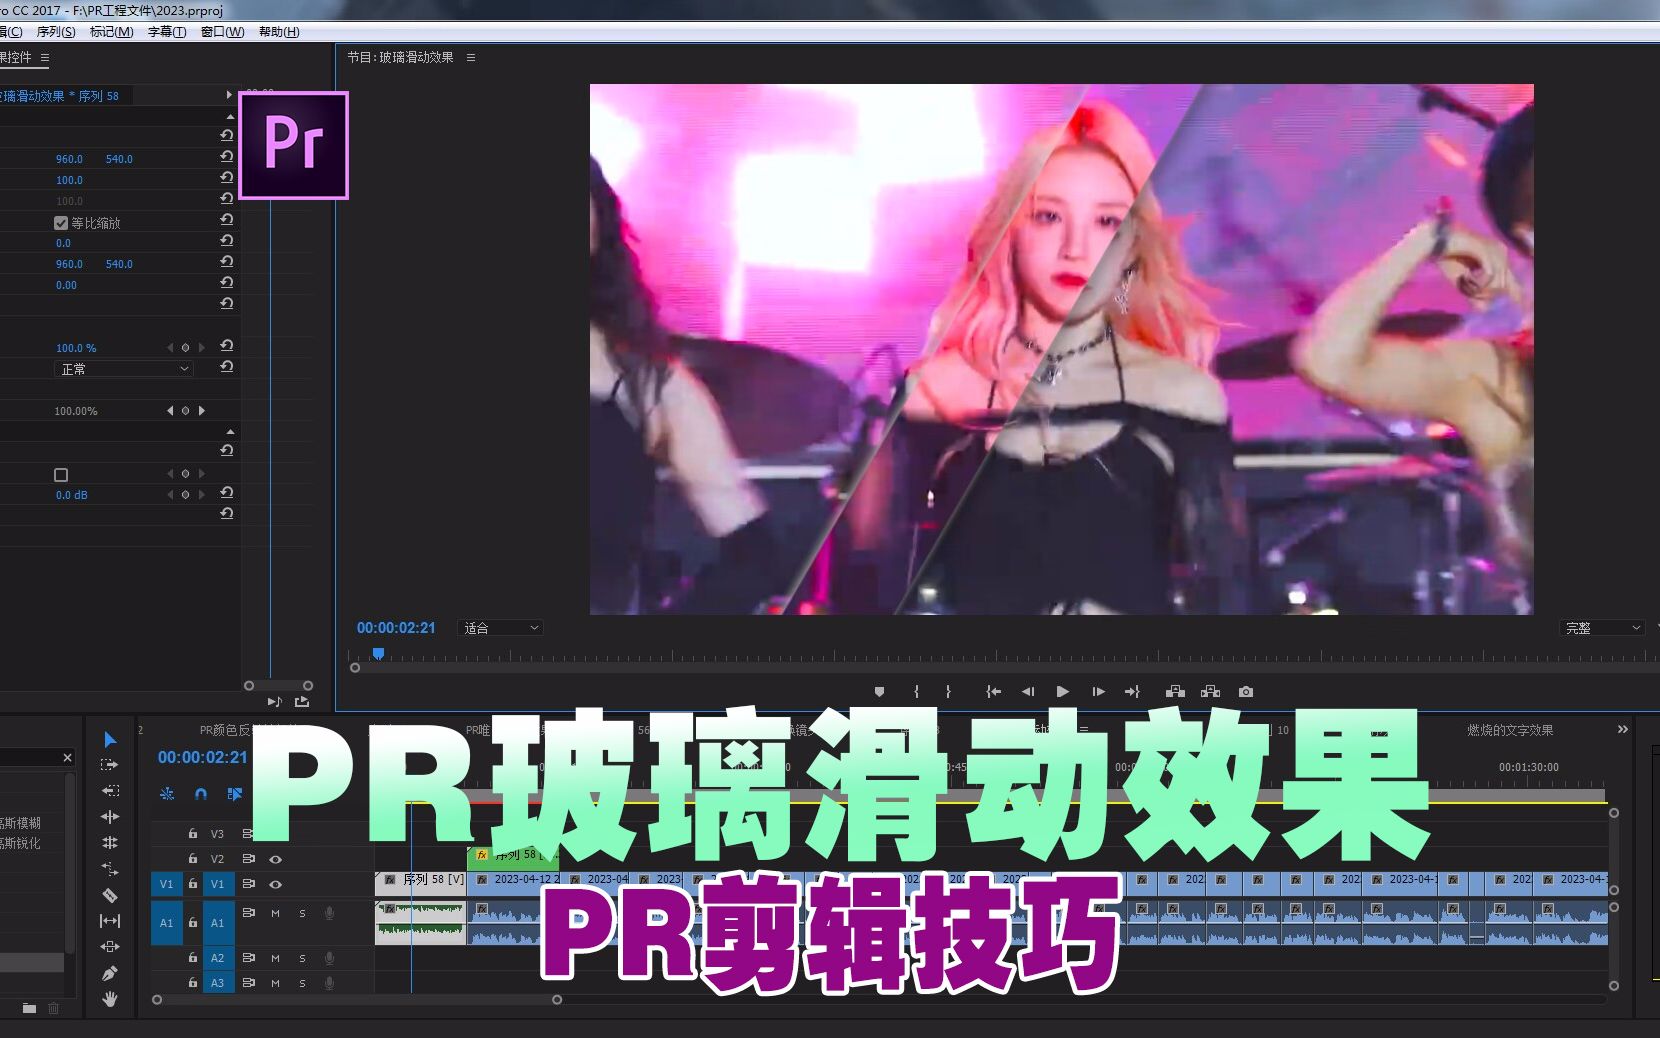Click the trash icon in Effects panel
1660x1038 pixels.
[x=54, y=1008]
